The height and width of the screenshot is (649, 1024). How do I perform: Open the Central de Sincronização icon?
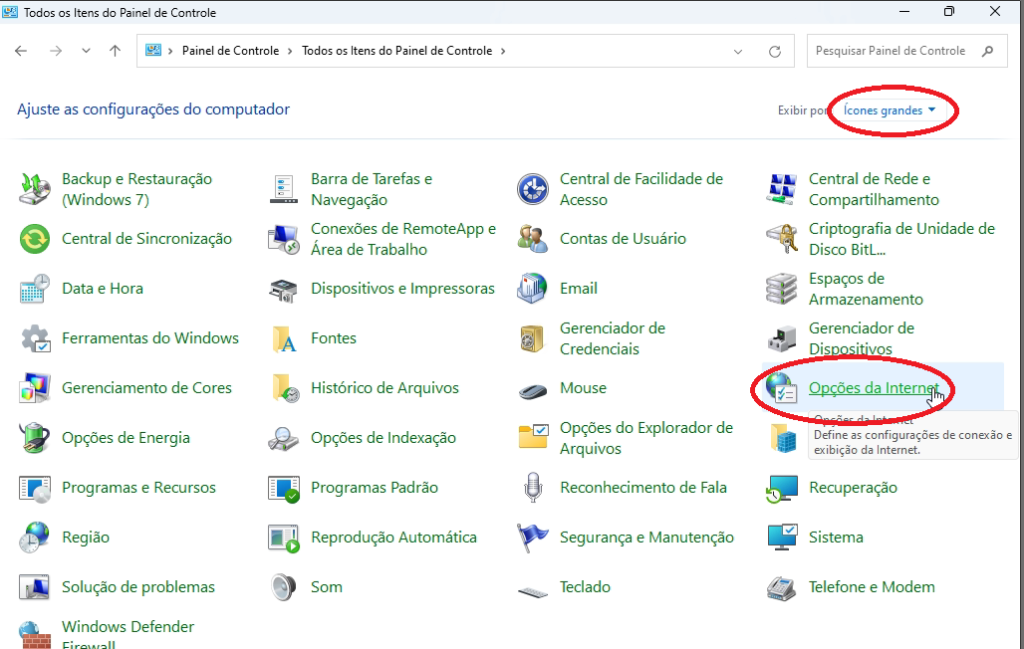click(x=35, y=239)
